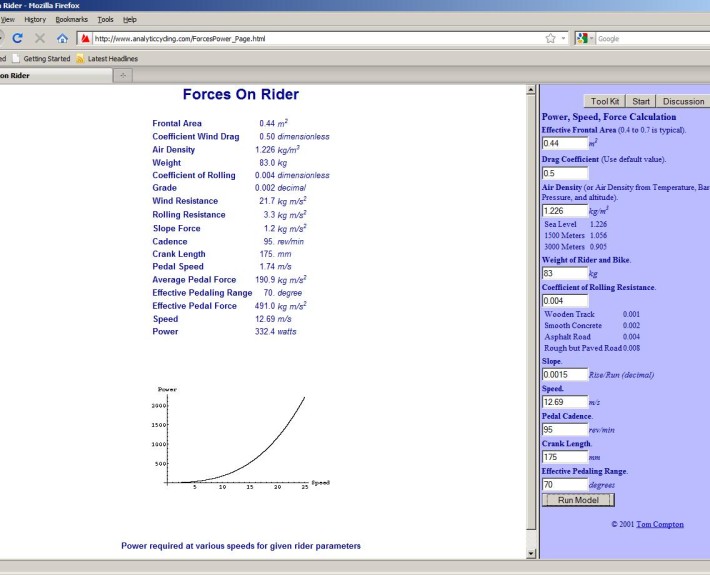Click the scrollbar down arrow of left frame
This screenshot has width=710, height=575.
(531, 553)
